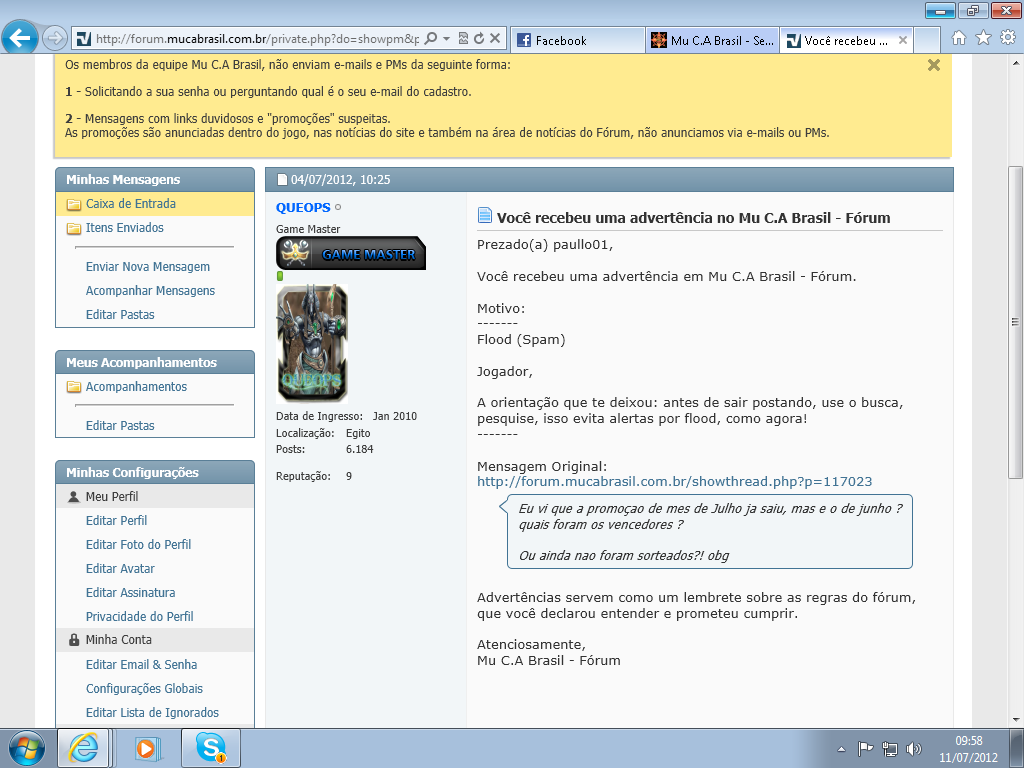Switch to the Mu C.A Brasil tab

coord(710,40)
